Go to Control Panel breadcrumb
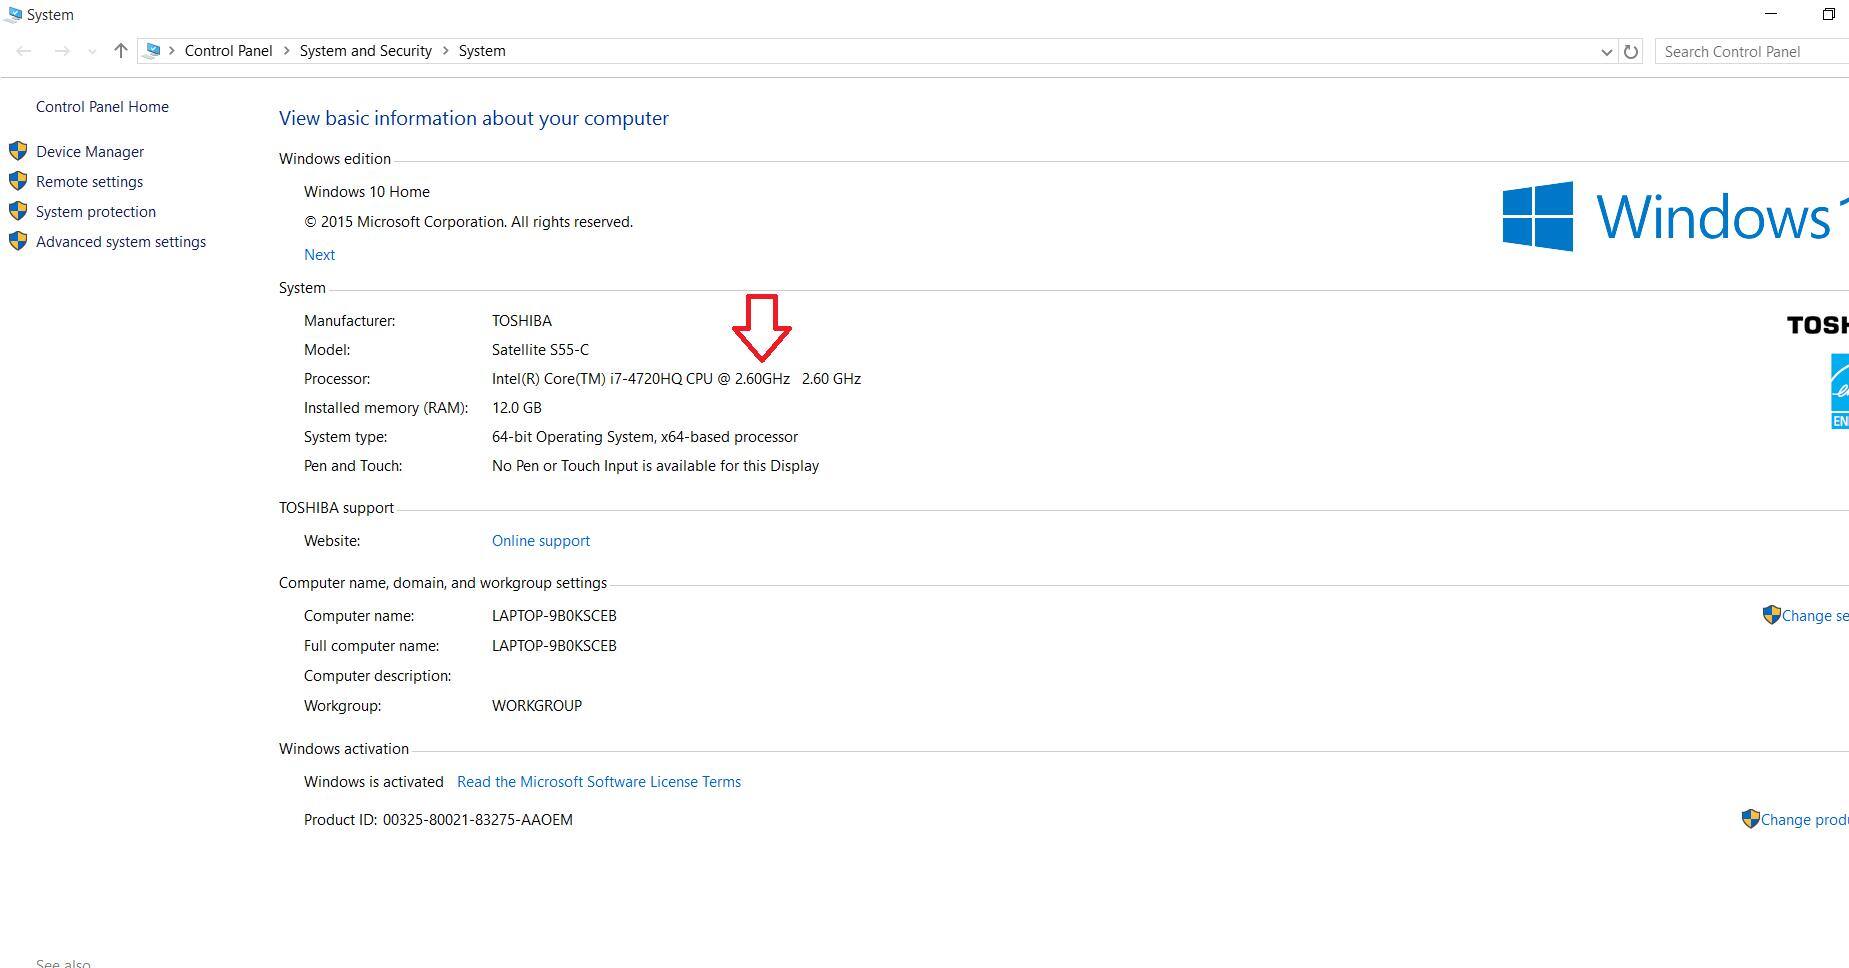The width and height of the screenshot is (1849, 968). coord(228,51)
